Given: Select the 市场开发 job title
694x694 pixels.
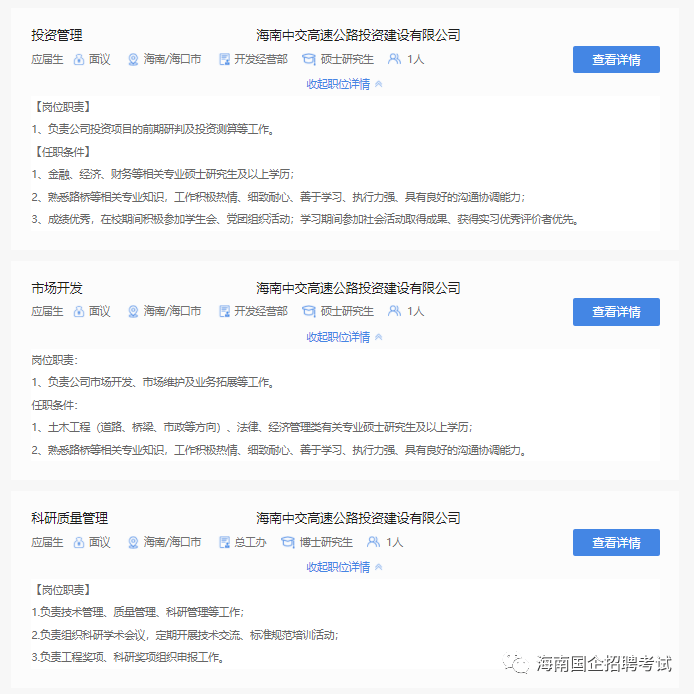Looking at the screenshot, I should point(57,288).
